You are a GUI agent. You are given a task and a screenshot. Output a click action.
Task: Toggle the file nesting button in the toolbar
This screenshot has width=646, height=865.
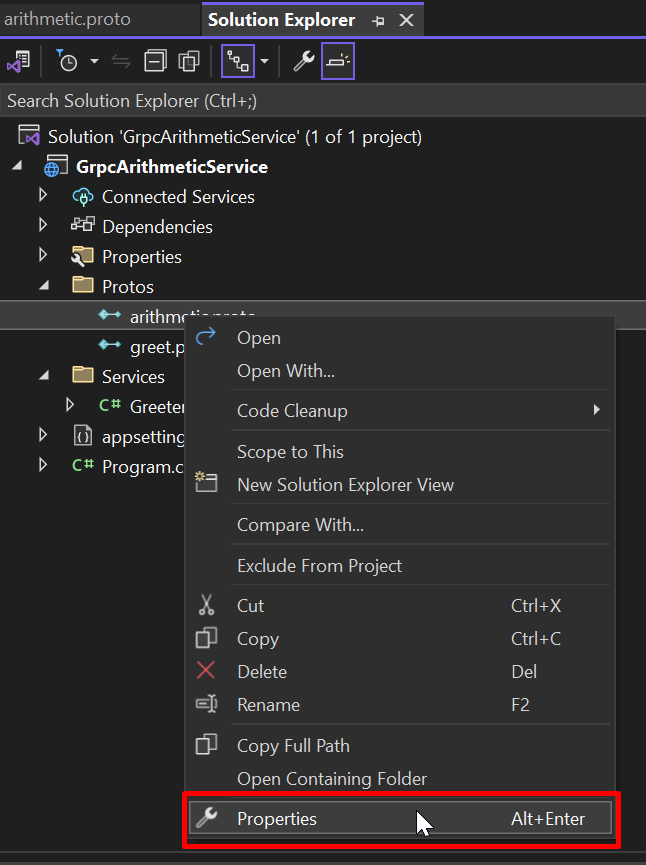tap(238, 62)
